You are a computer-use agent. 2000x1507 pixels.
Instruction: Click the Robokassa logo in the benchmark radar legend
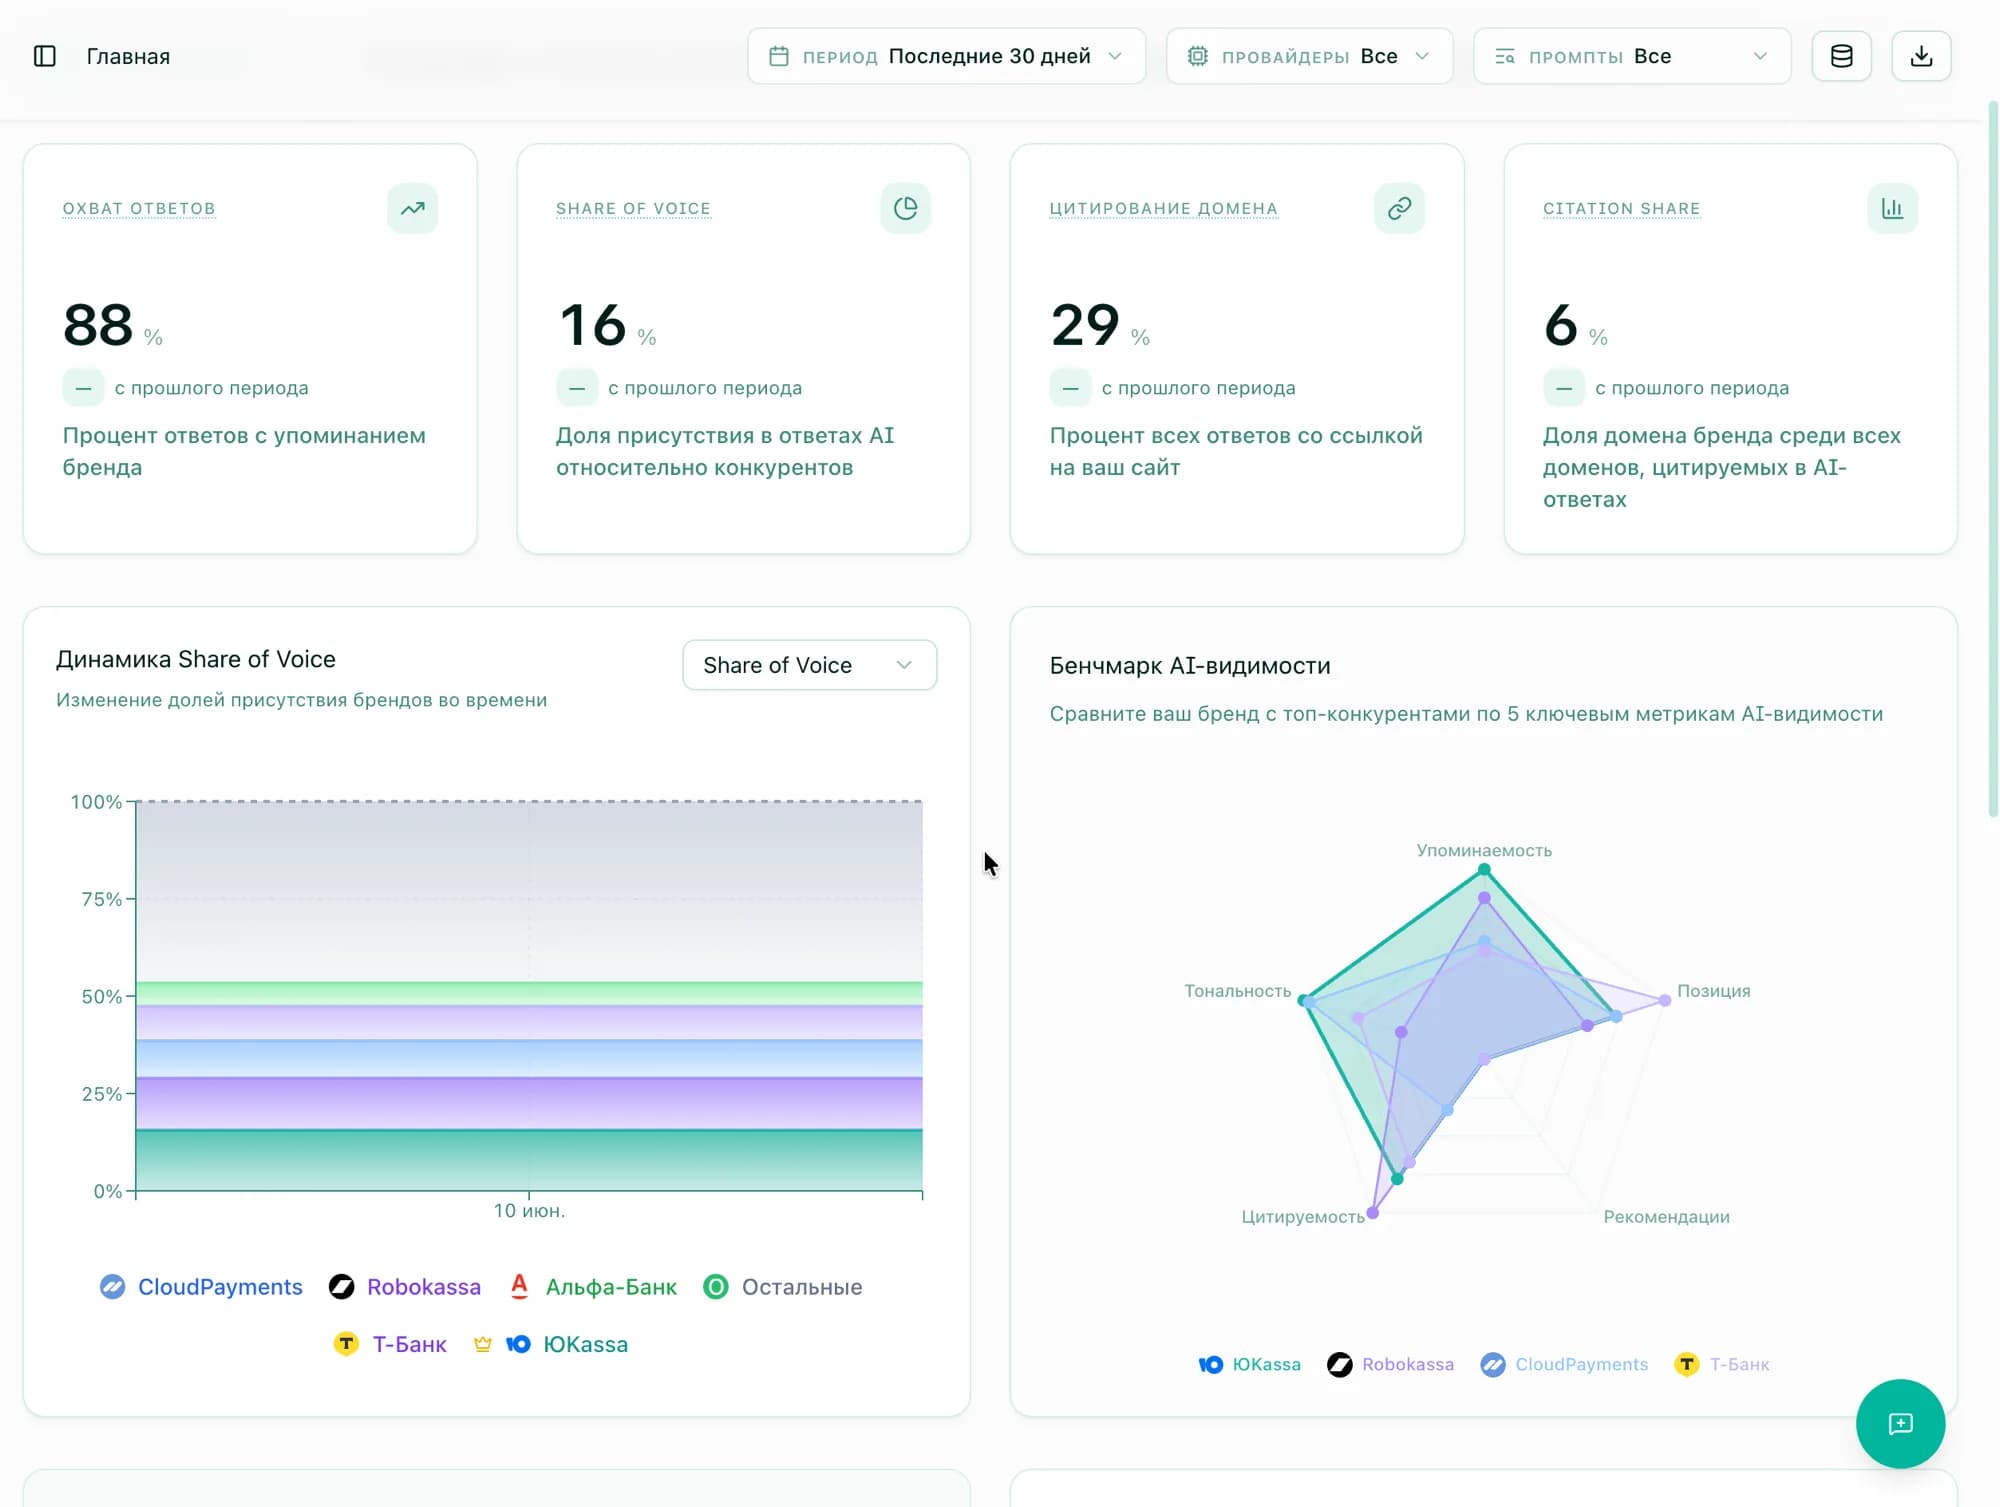point(1339,1364)
